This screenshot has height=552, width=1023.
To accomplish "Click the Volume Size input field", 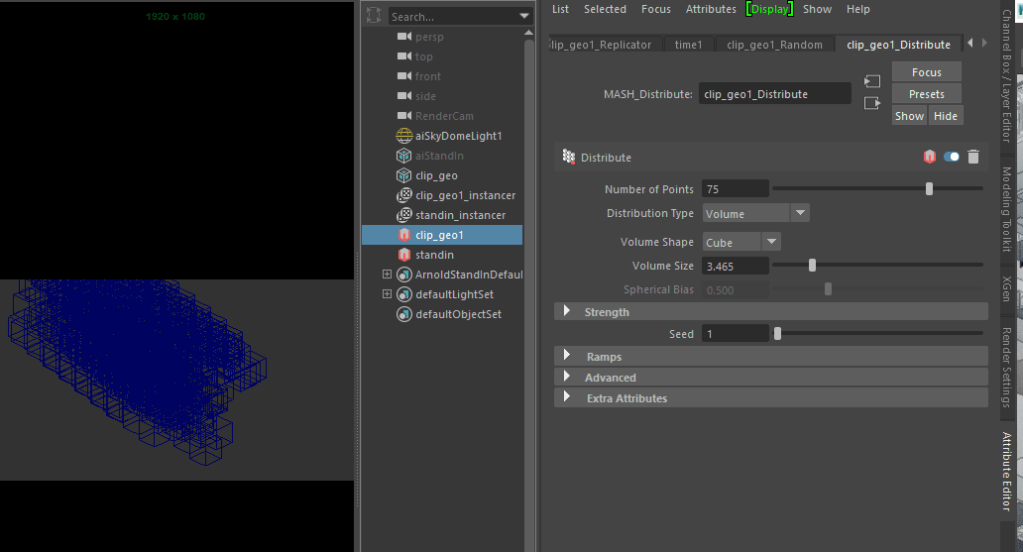I will click(735, 266).
